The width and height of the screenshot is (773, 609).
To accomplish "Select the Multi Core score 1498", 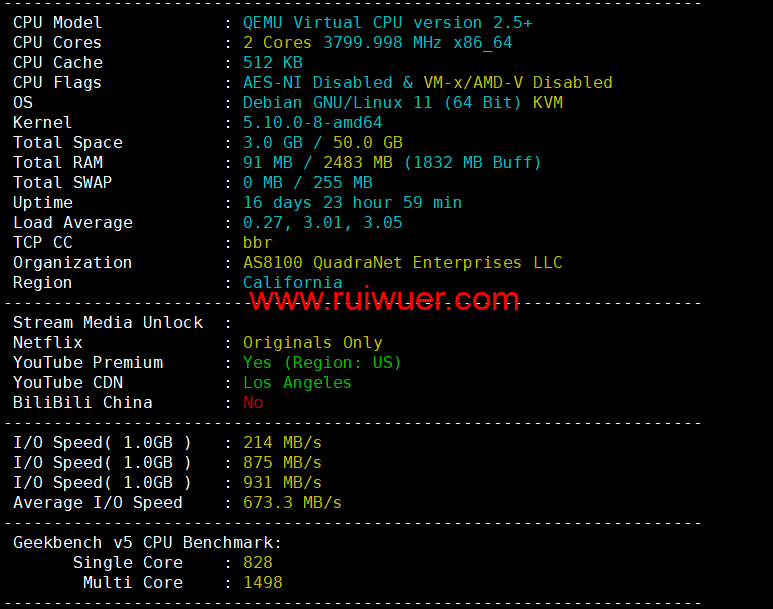I will 263,582.
